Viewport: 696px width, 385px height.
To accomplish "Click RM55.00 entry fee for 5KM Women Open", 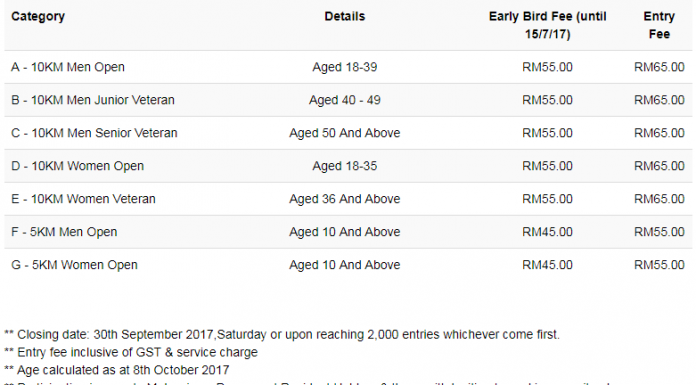I will tap(659, 265).
